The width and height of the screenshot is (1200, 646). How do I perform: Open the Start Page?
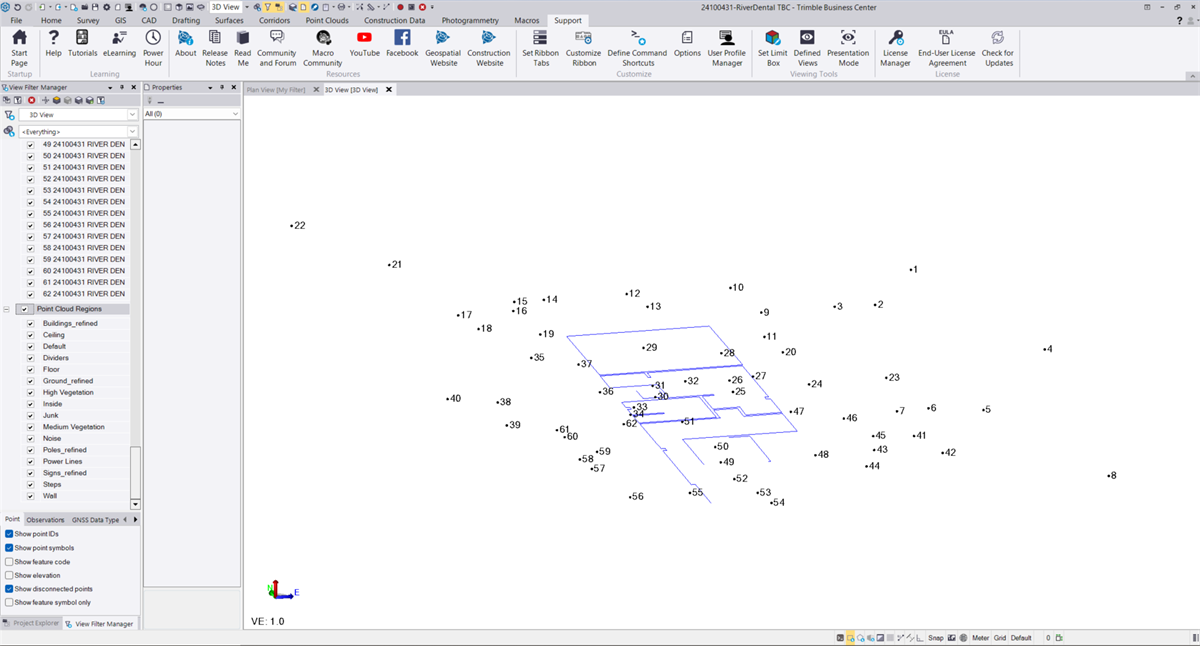coord(19,48)
